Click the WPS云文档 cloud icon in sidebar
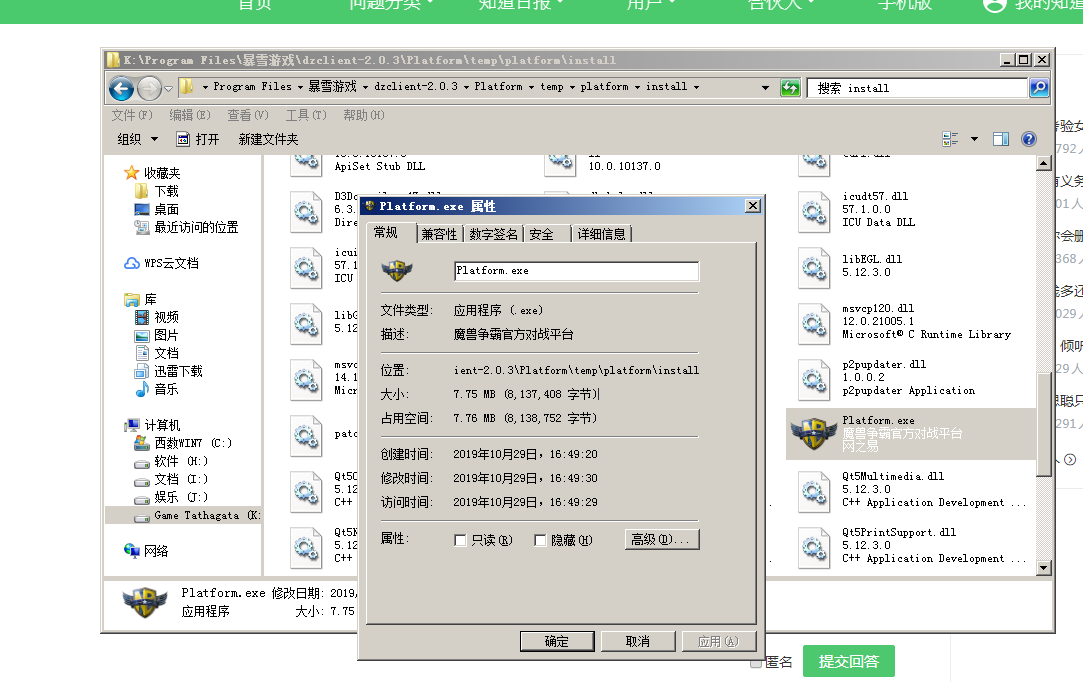The height and width of the screenshot is (682, 1083). (133, 262)
